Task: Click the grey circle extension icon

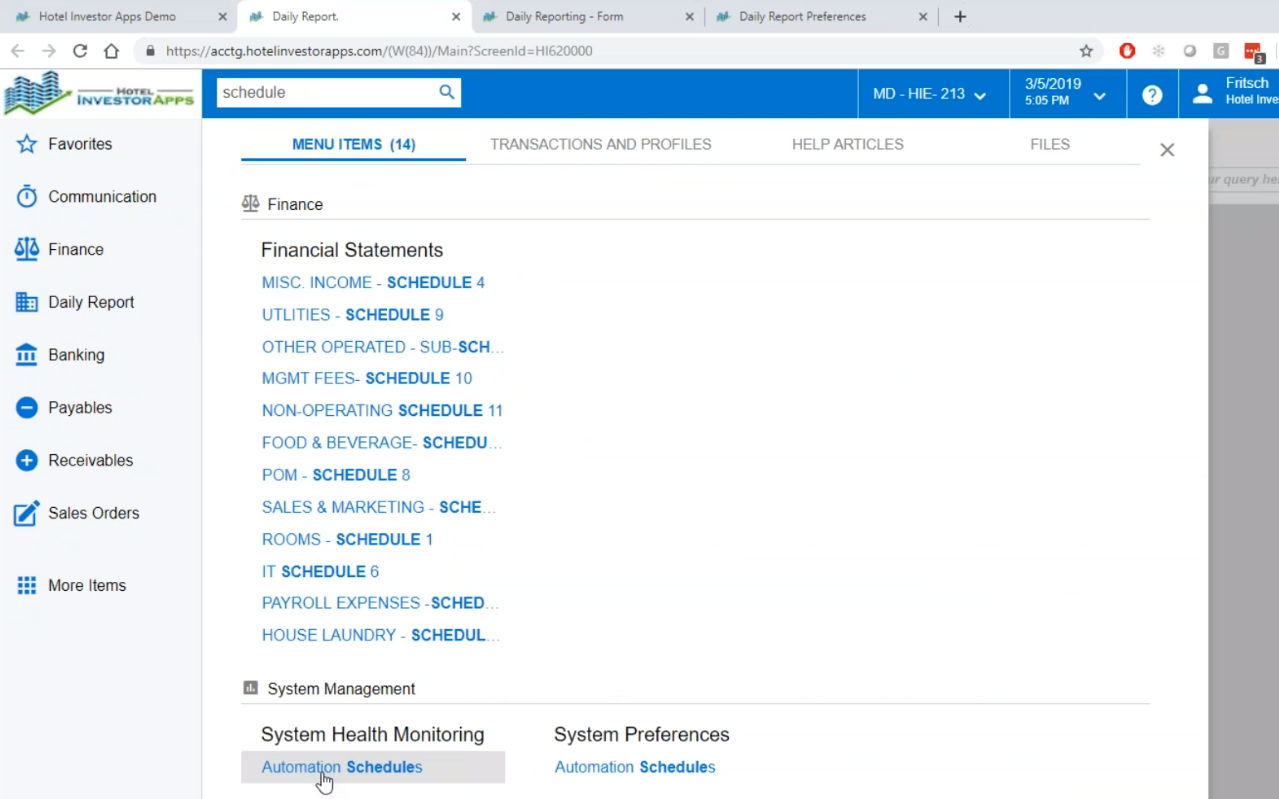Action: coord(1190,51)
